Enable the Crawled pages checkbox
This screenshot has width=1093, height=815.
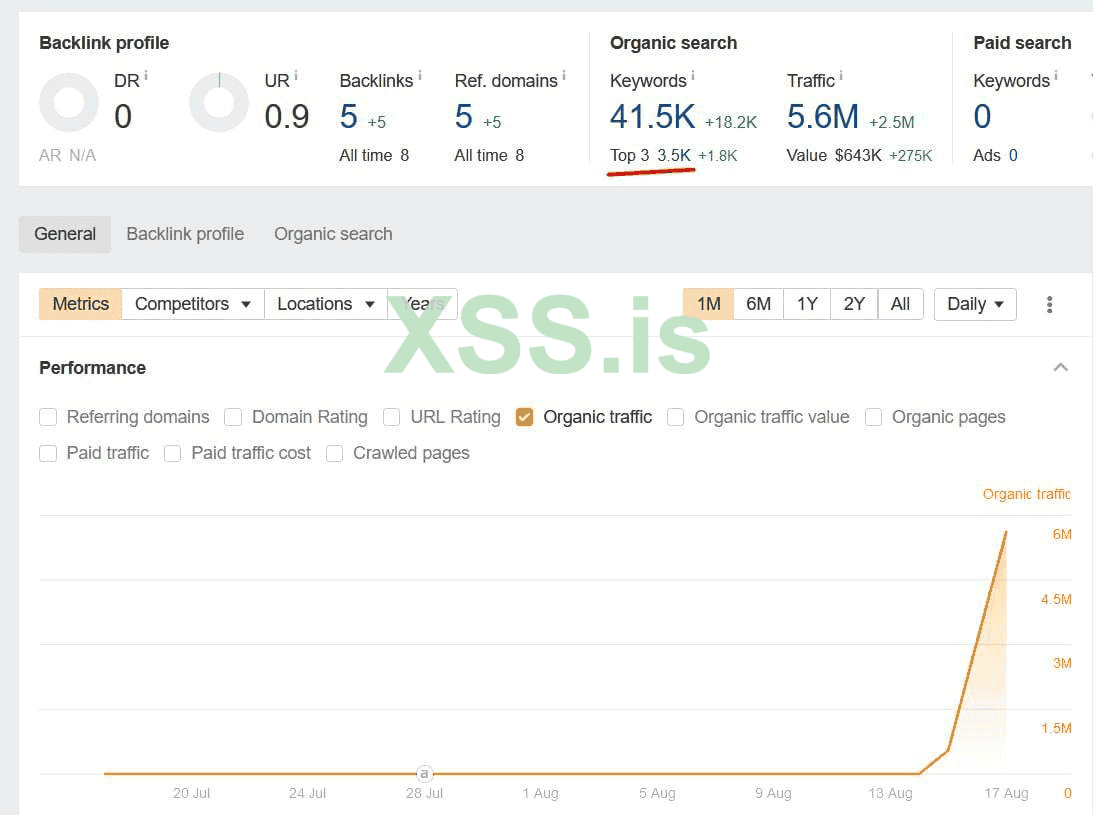coord(335,453)
